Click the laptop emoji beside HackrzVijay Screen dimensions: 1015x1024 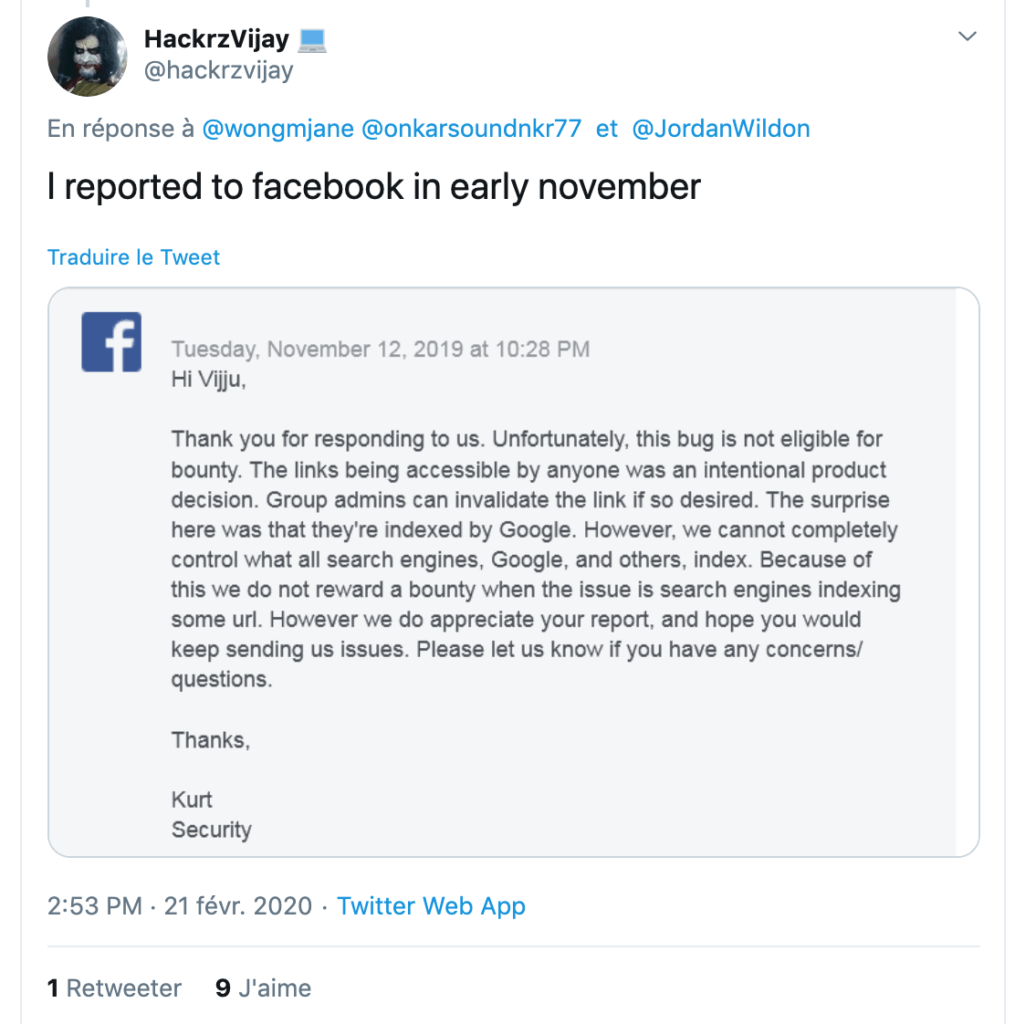point(312,40)
